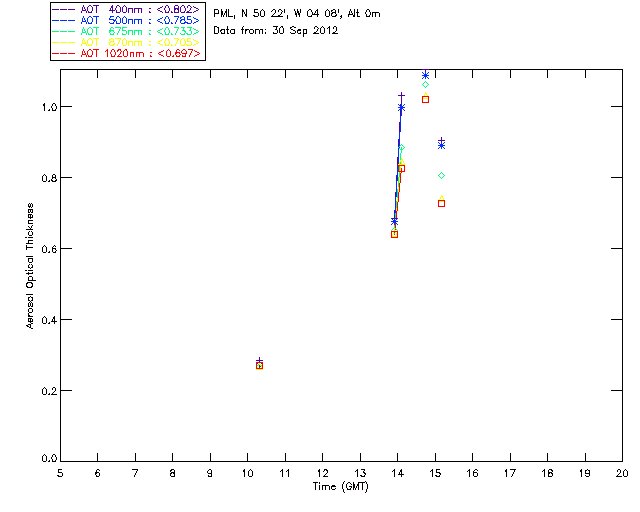Click the x-axis tick label 8

[172, 473]
